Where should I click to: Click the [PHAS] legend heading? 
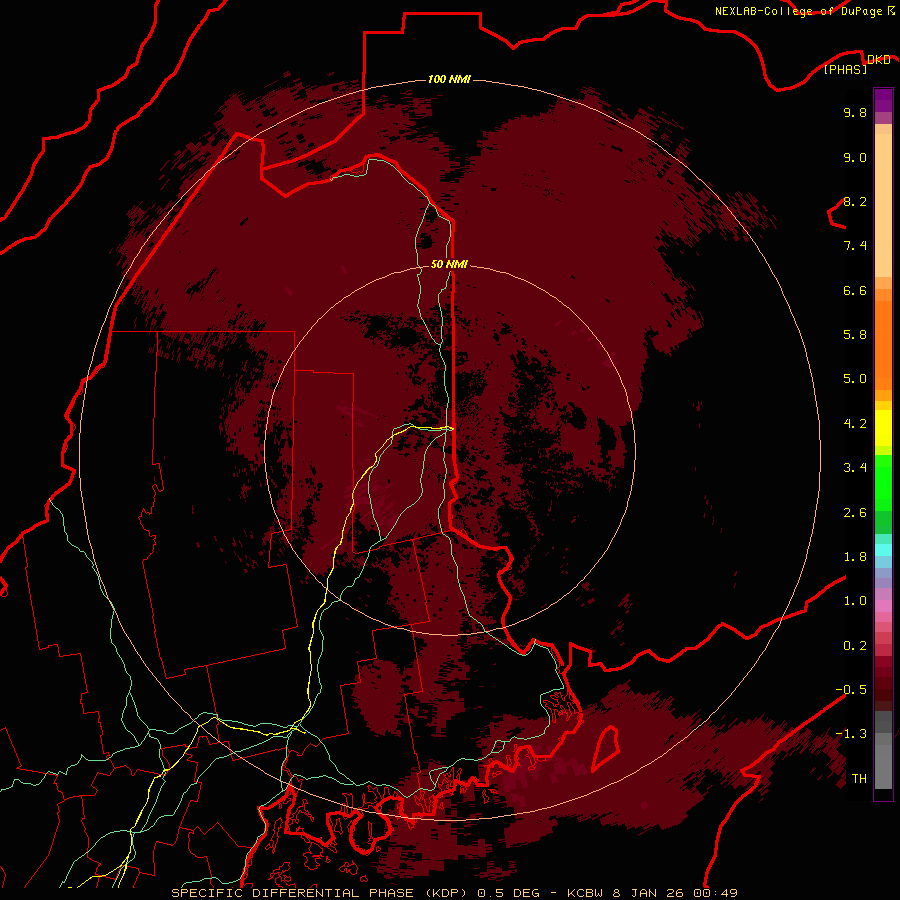pyautogui.click(x=845, y=69)
